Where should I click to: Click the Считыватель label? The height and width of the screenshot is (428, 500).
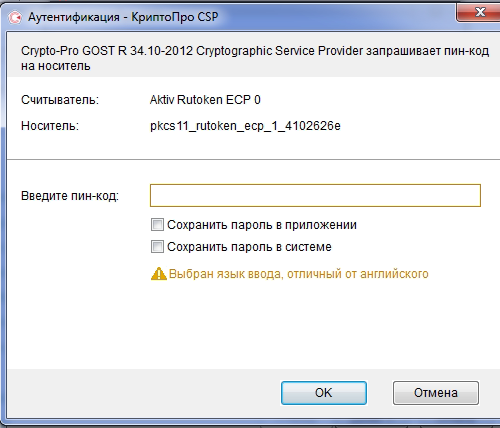tap(60, 100)
